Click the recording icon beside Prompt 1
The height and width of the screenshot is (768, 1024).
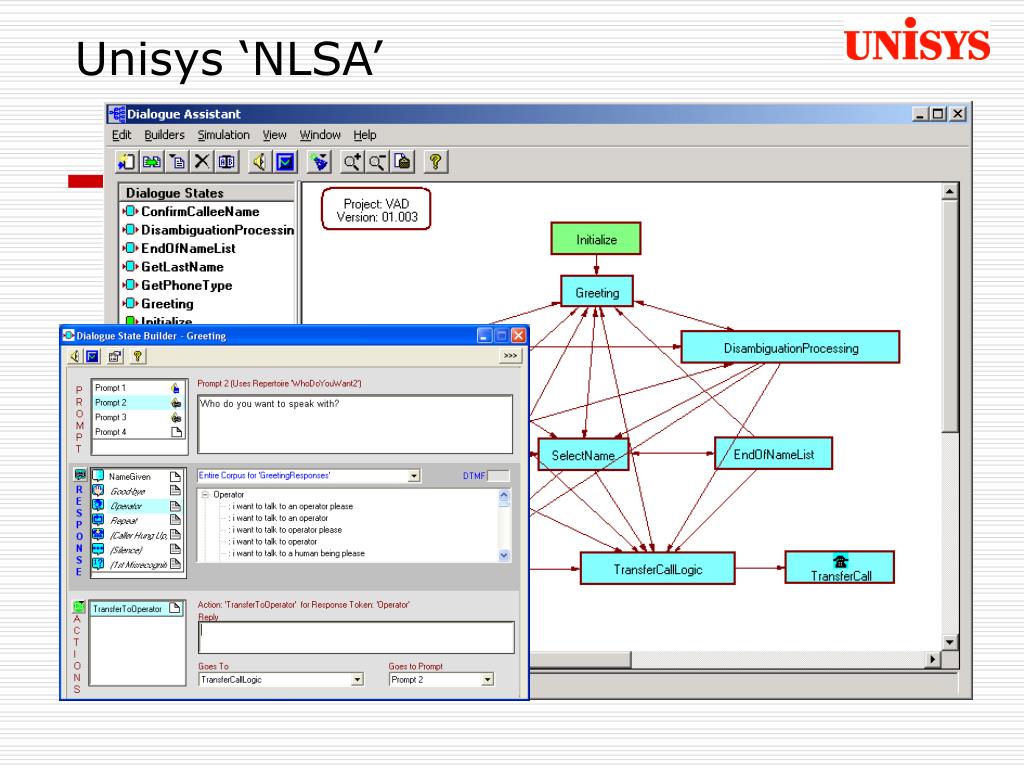point(175,388)
